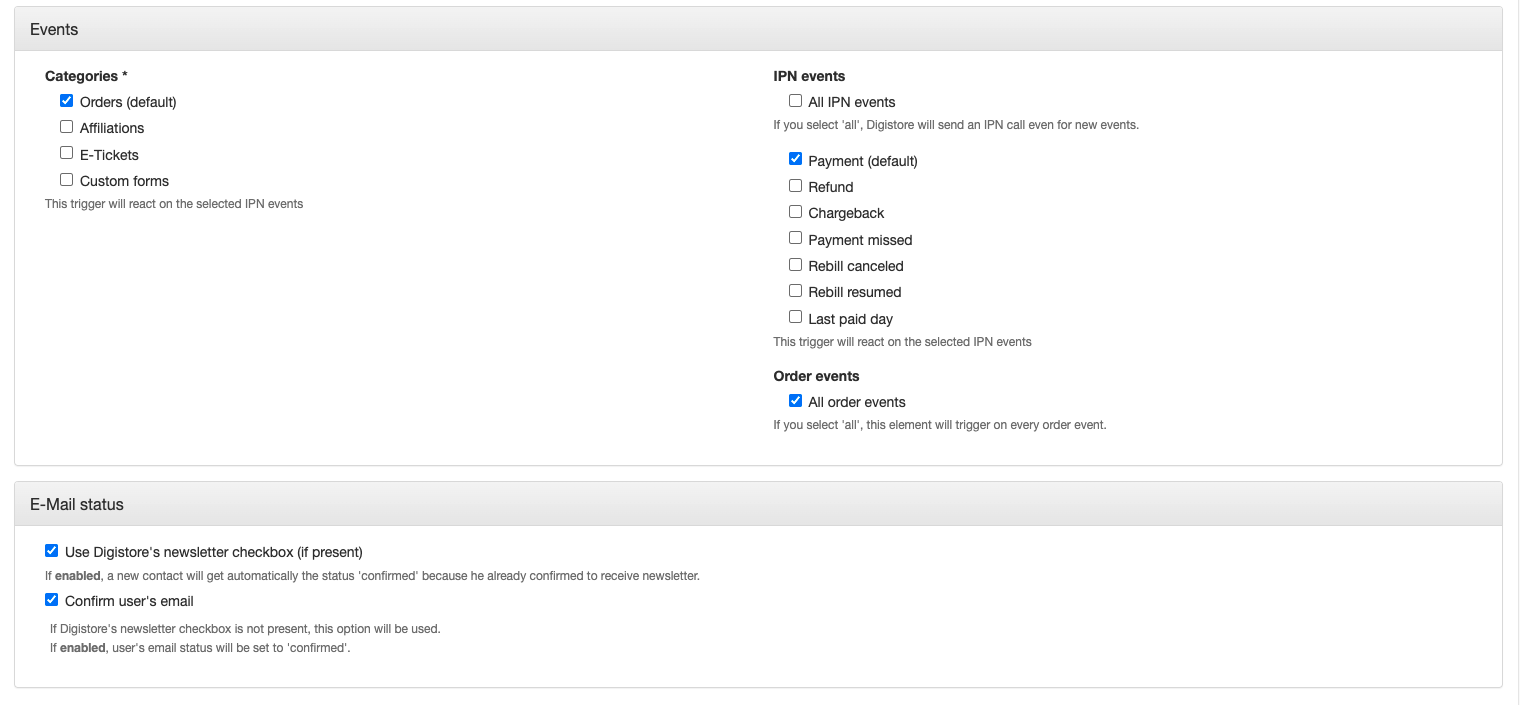The image size is (1520, 705).
Task: Disable the Payment (default) IPN event
Action: click(x=796, y=159)
